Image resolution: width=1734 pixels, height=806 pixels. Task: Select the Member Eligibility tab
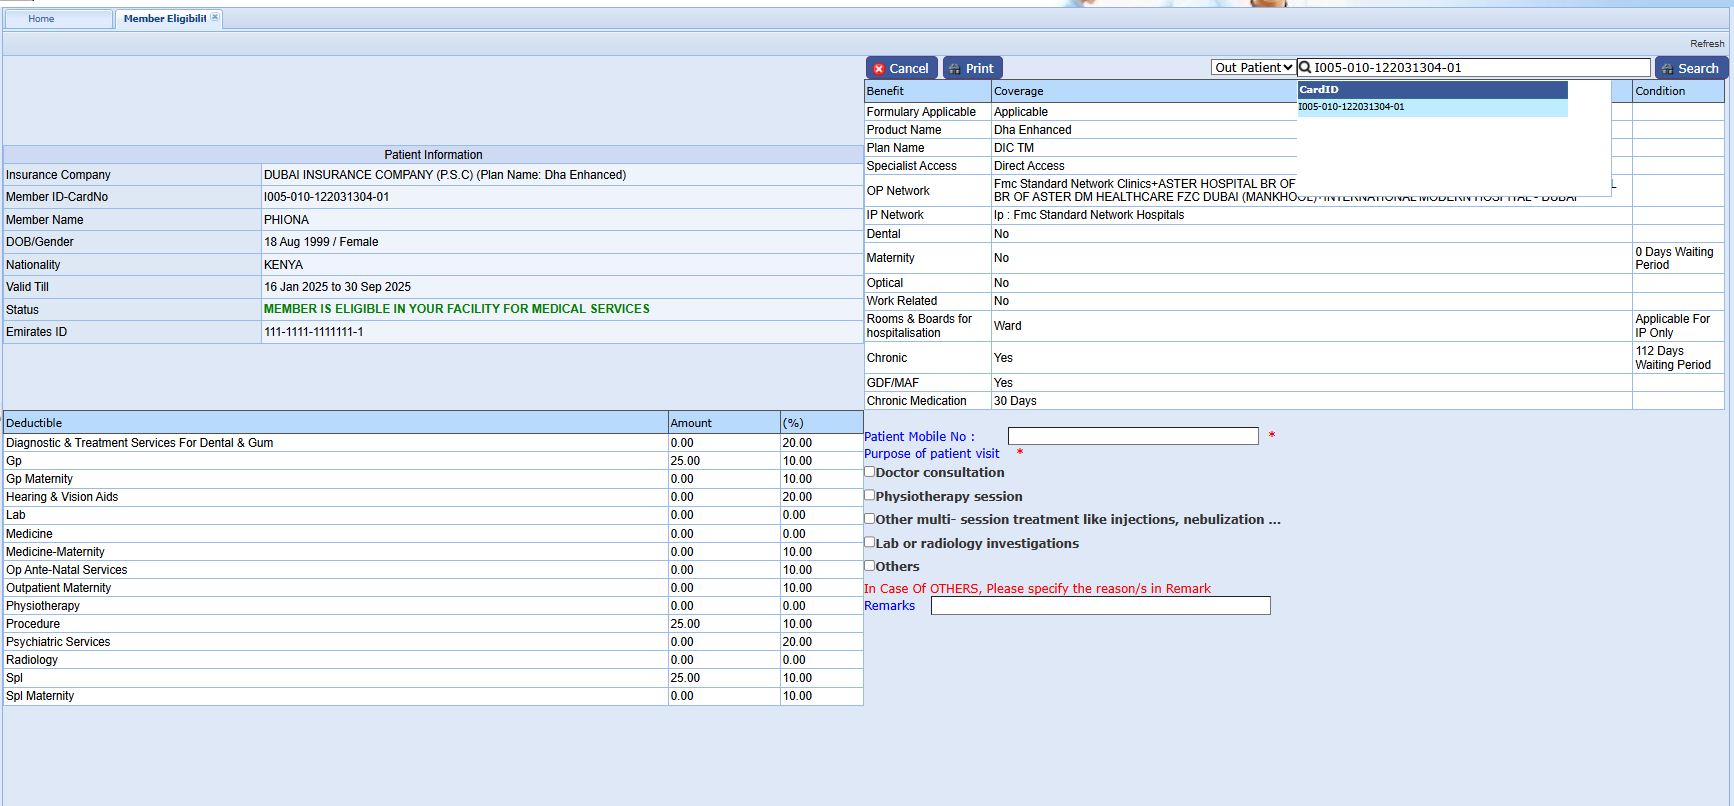164,19
